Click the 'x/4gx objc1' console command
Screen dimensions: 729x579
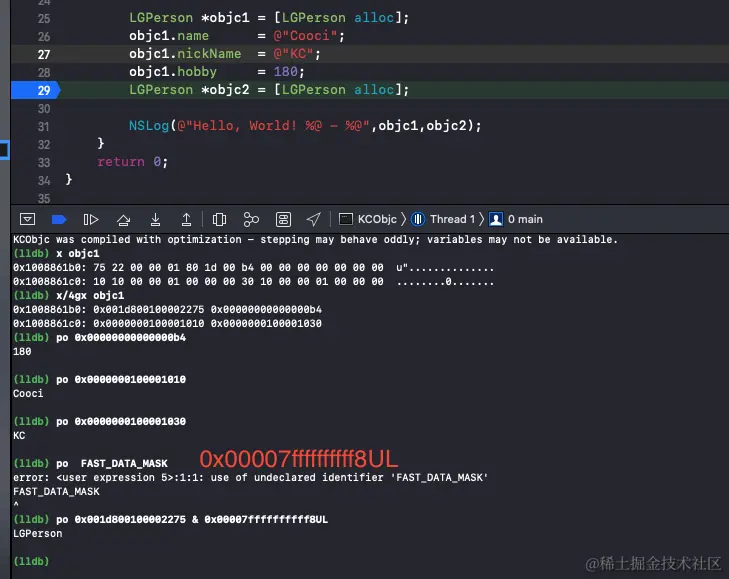click(x=90, y=295)
